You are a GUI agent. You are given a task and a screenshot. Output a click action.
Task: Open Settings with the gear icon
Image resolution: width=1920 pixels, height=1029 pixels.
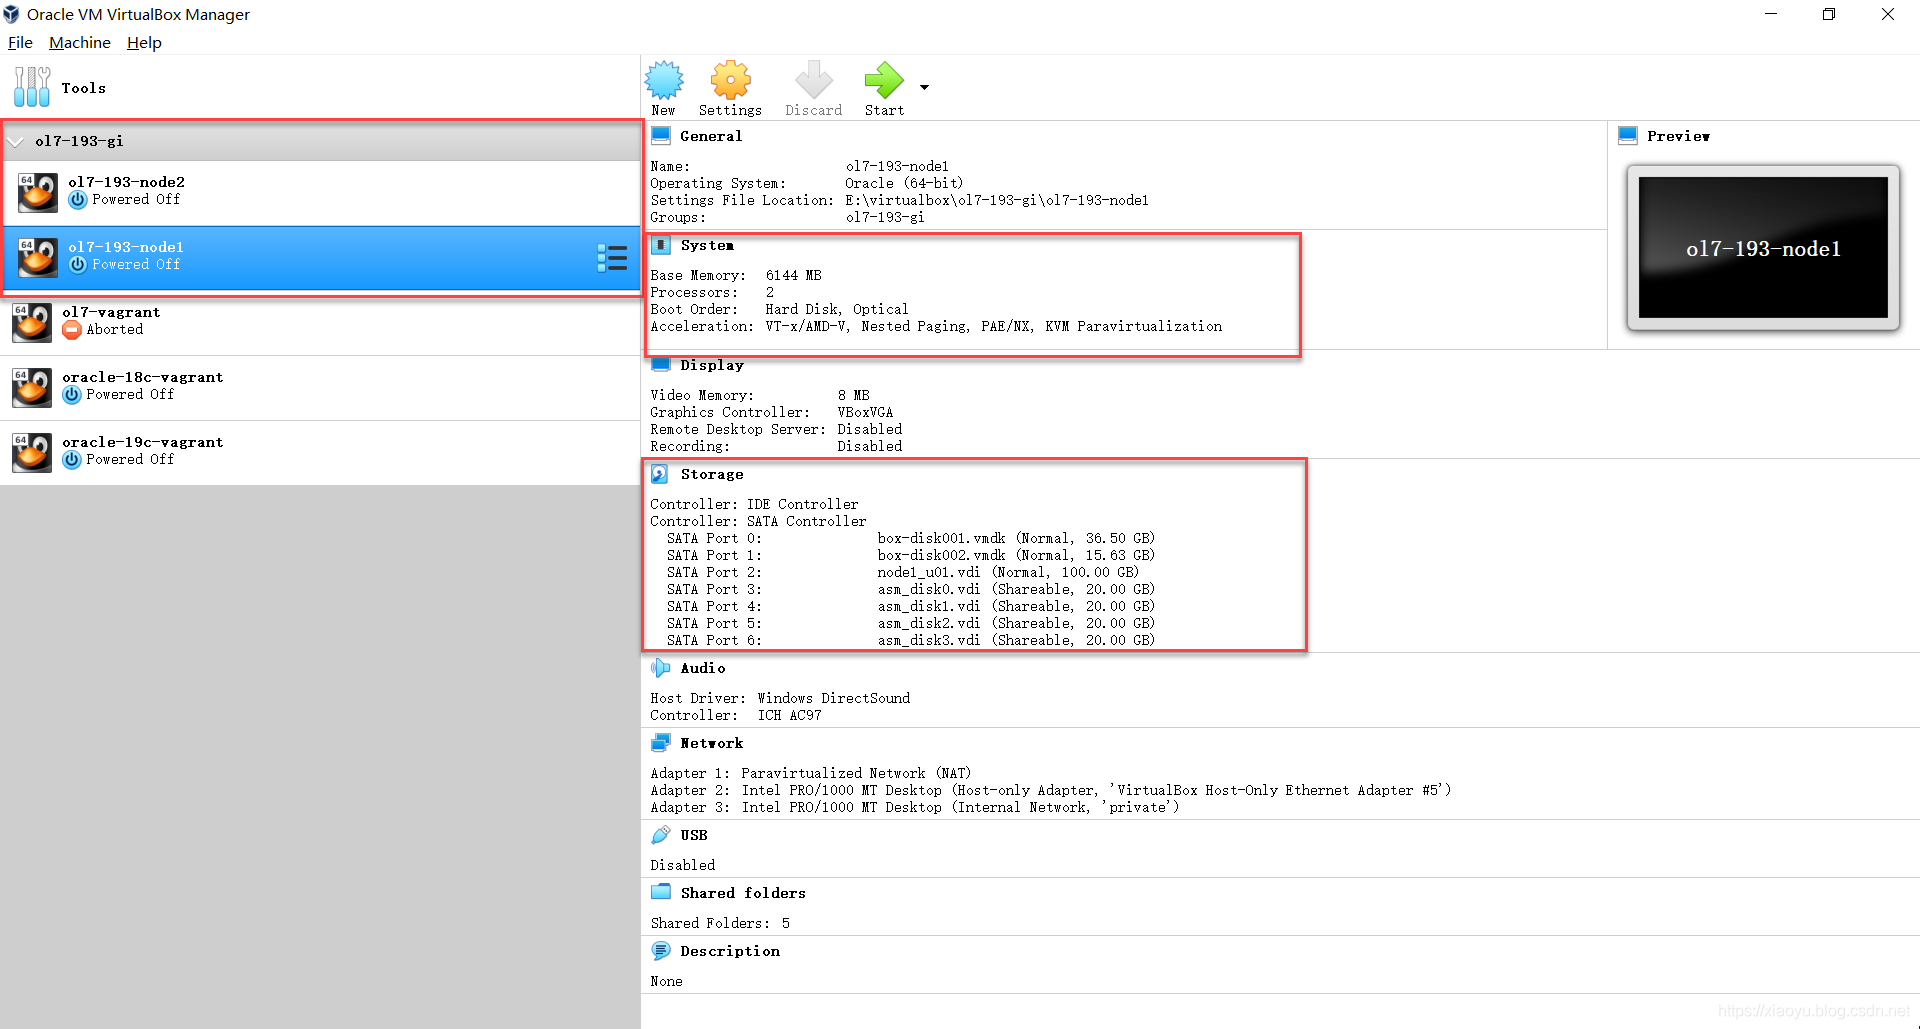click(731, 80)
